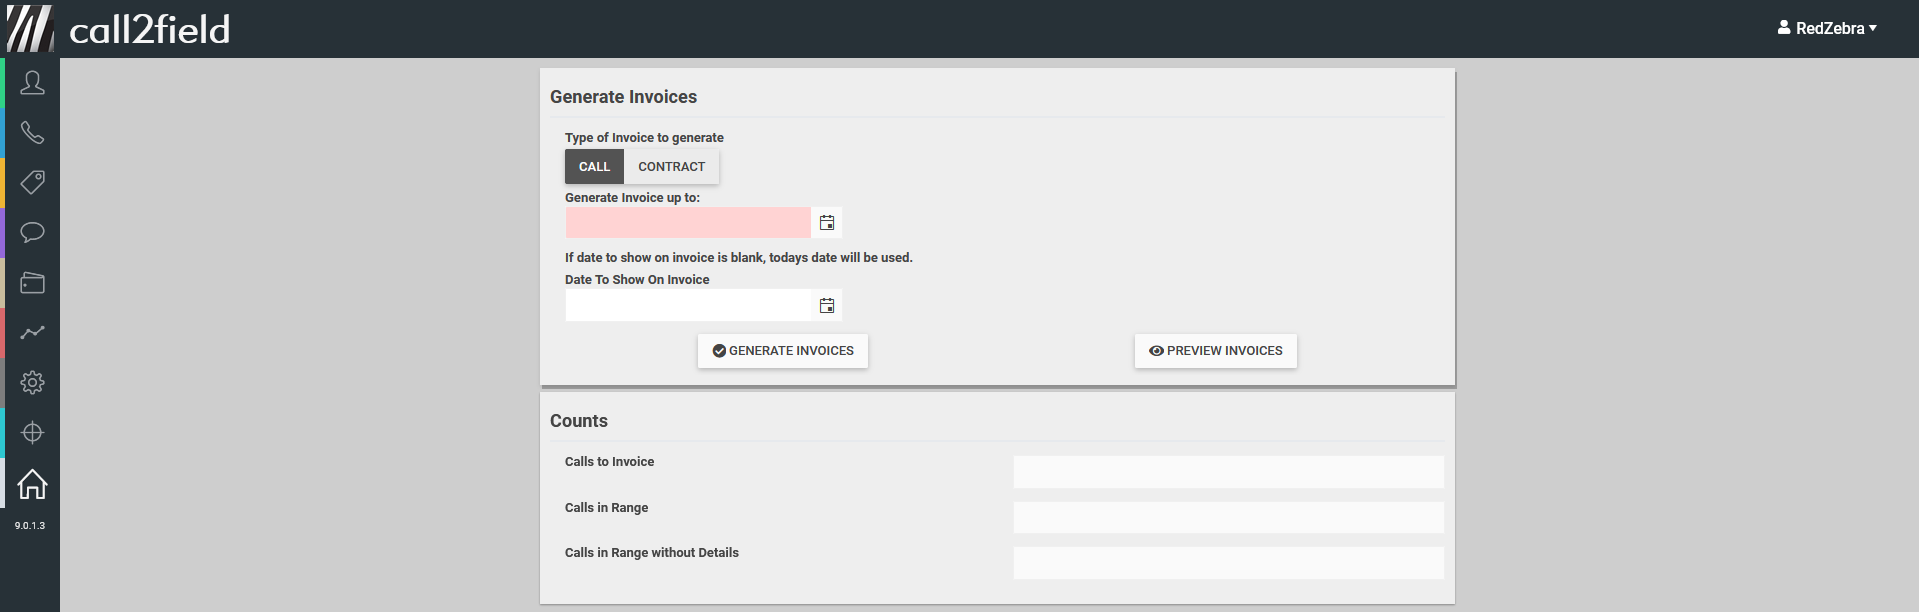This screenshot has width=1919, height=612.
Task: Click the speech bubble messages icon
Action: coord(32,233)
